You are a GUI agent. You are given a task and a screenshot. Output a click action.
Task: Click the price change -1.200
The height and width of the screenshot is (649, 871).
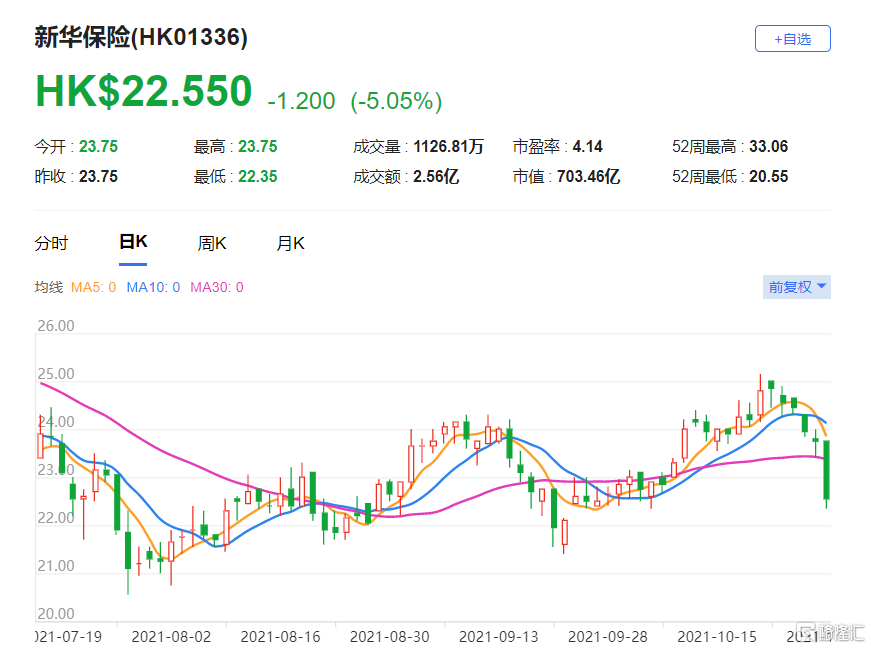[301, 101]
